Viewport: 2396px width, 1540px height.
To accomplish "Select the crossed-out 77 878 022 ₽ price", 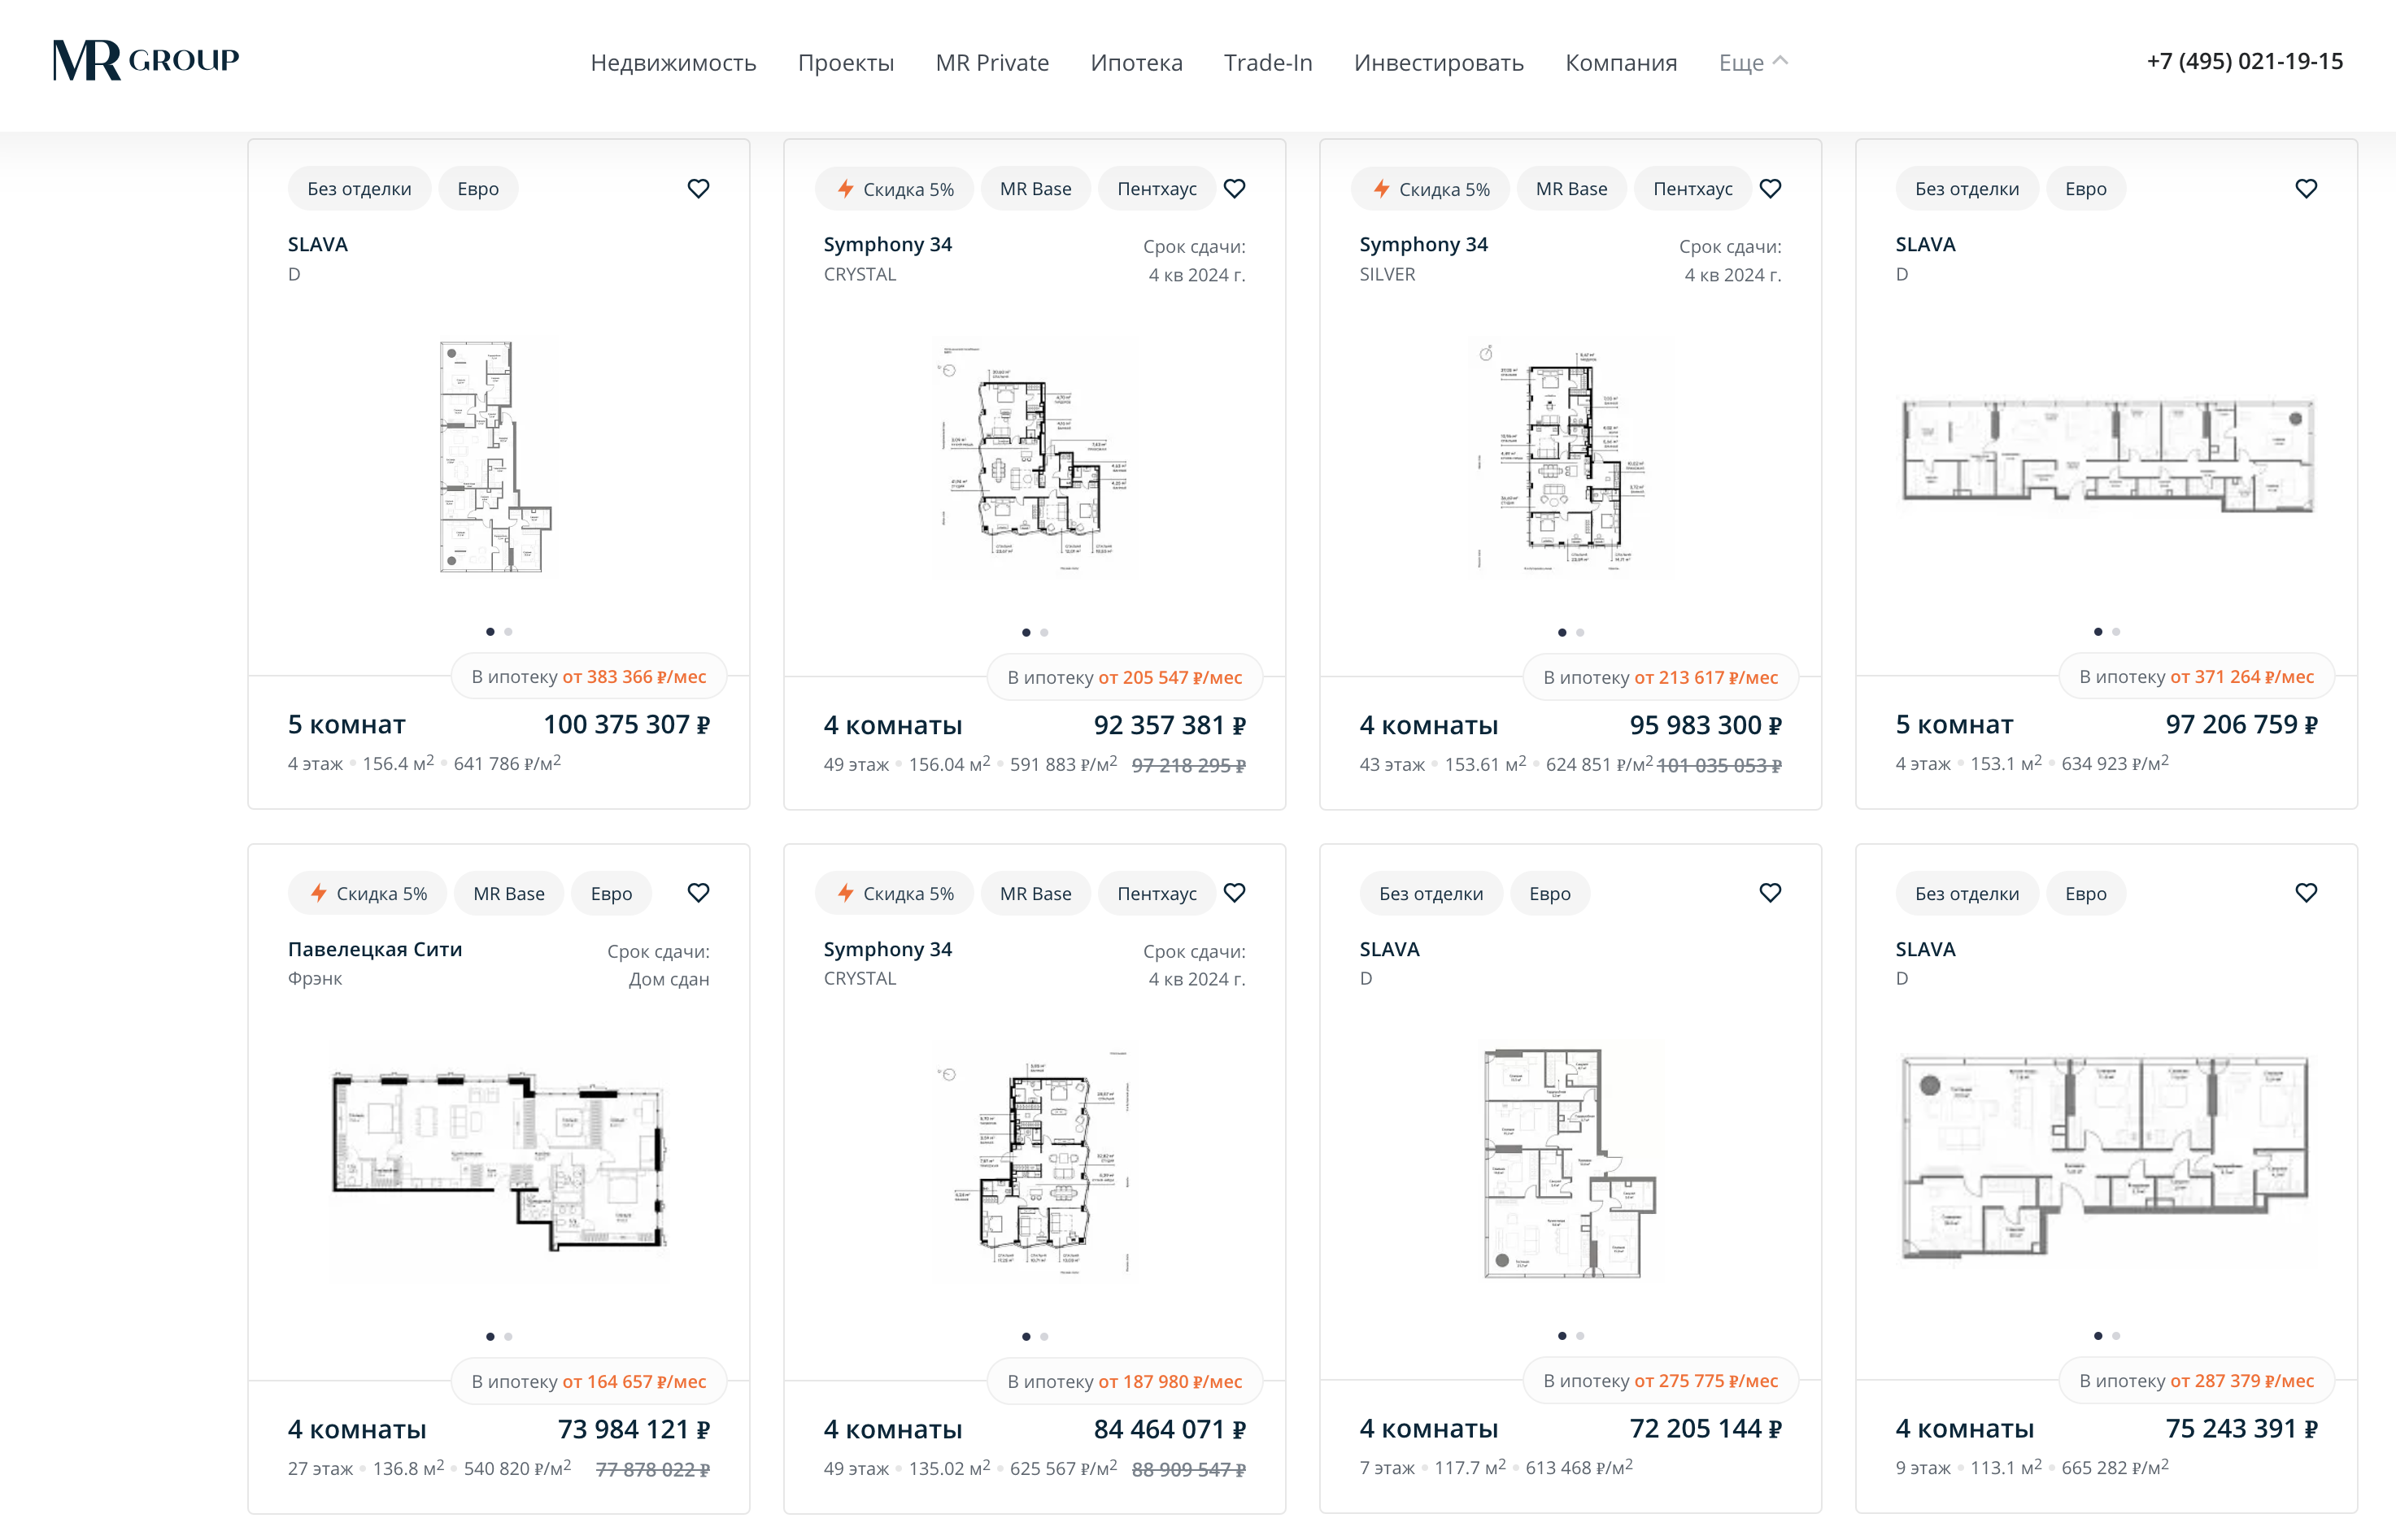I will click(x=652, y=1469).
